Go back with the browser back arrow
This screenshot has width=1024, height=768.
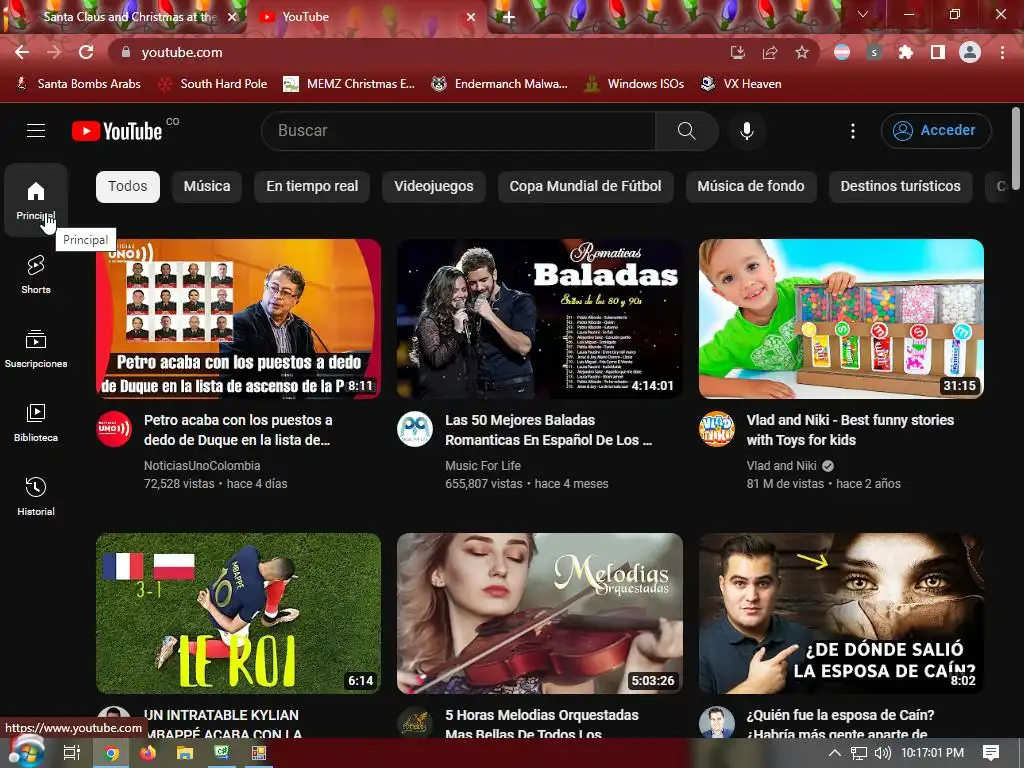[22, 52]
